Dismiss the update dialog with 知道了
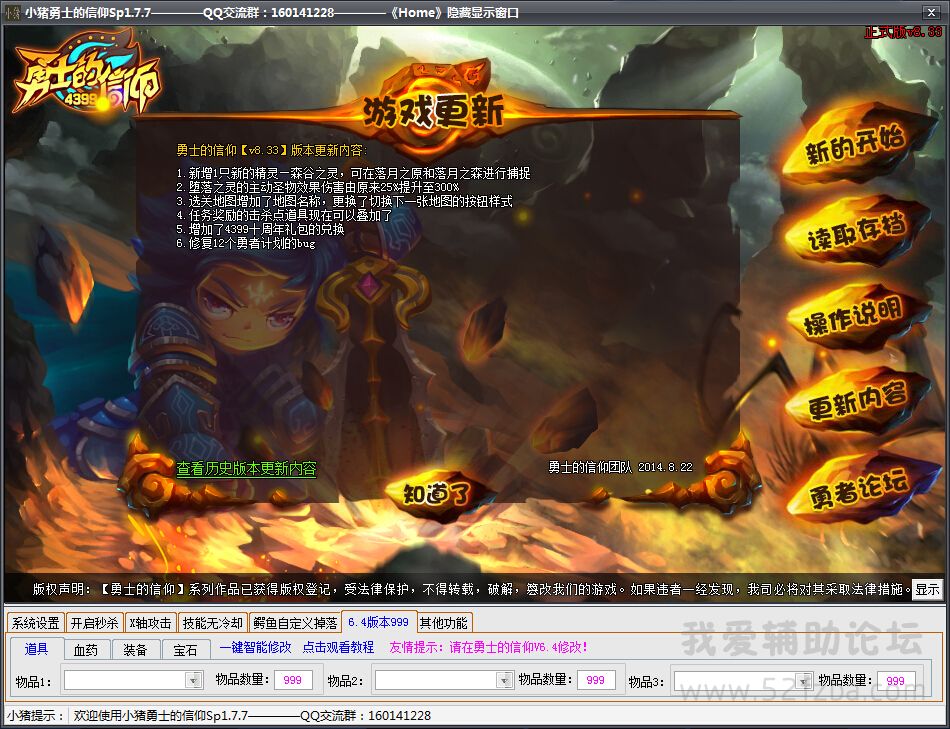Viewport: 950px width, 729px height. point(437,494)
